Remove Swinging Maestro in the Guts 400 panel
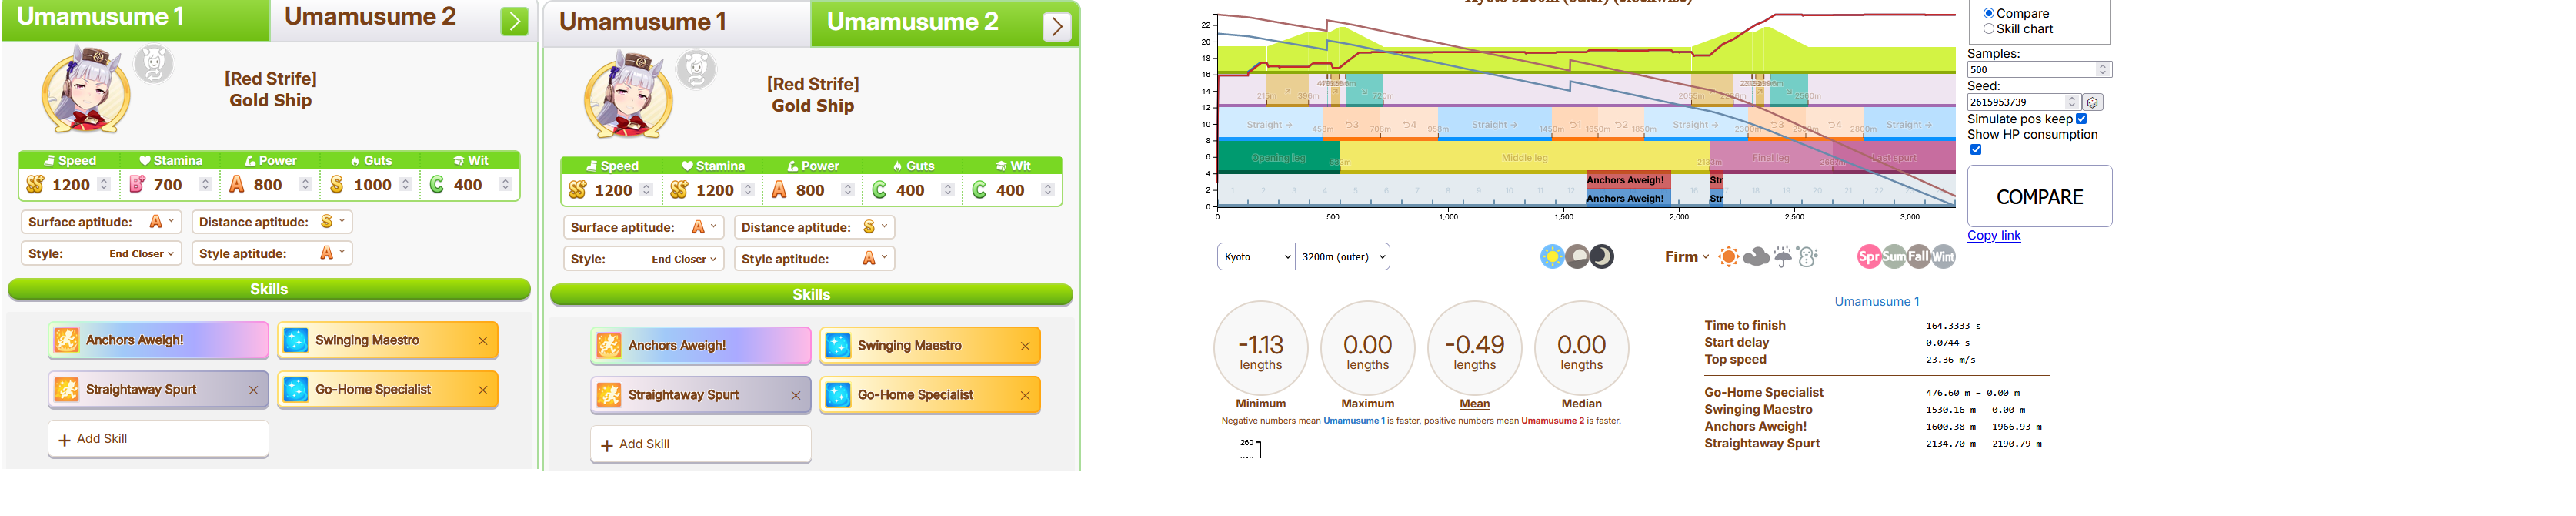The width and height of the screenshot is (2576, 516). tap(1025, 346)
